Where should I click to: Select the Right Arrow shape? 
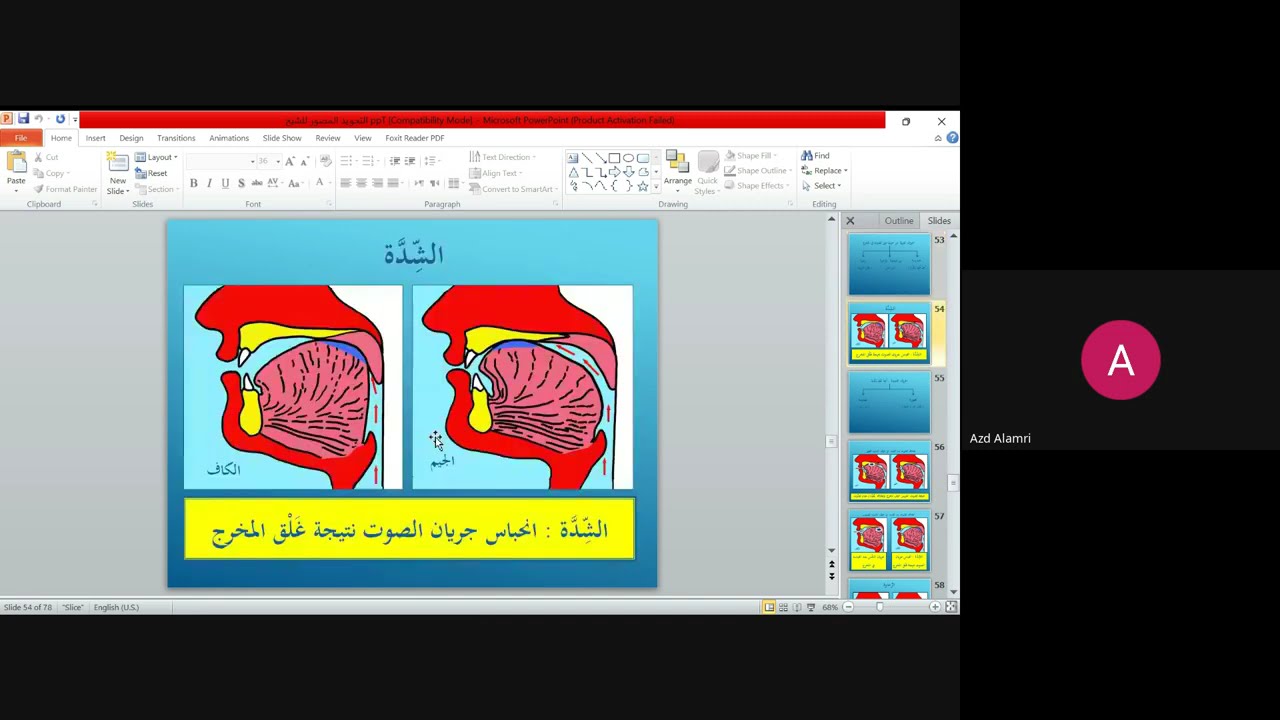coord(614,172)
